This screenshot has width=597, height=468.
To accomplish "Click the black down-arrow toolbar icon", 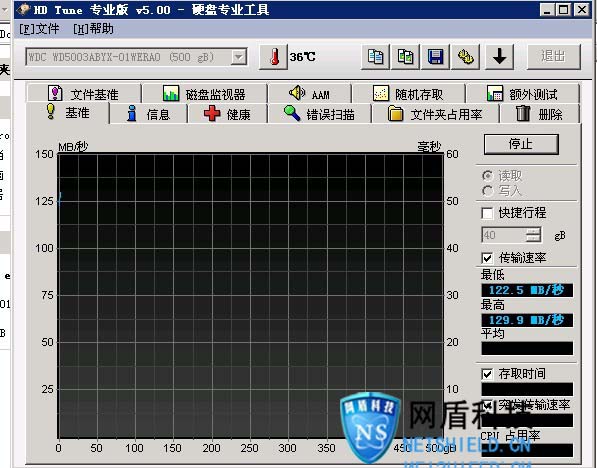I will [499, 57].
